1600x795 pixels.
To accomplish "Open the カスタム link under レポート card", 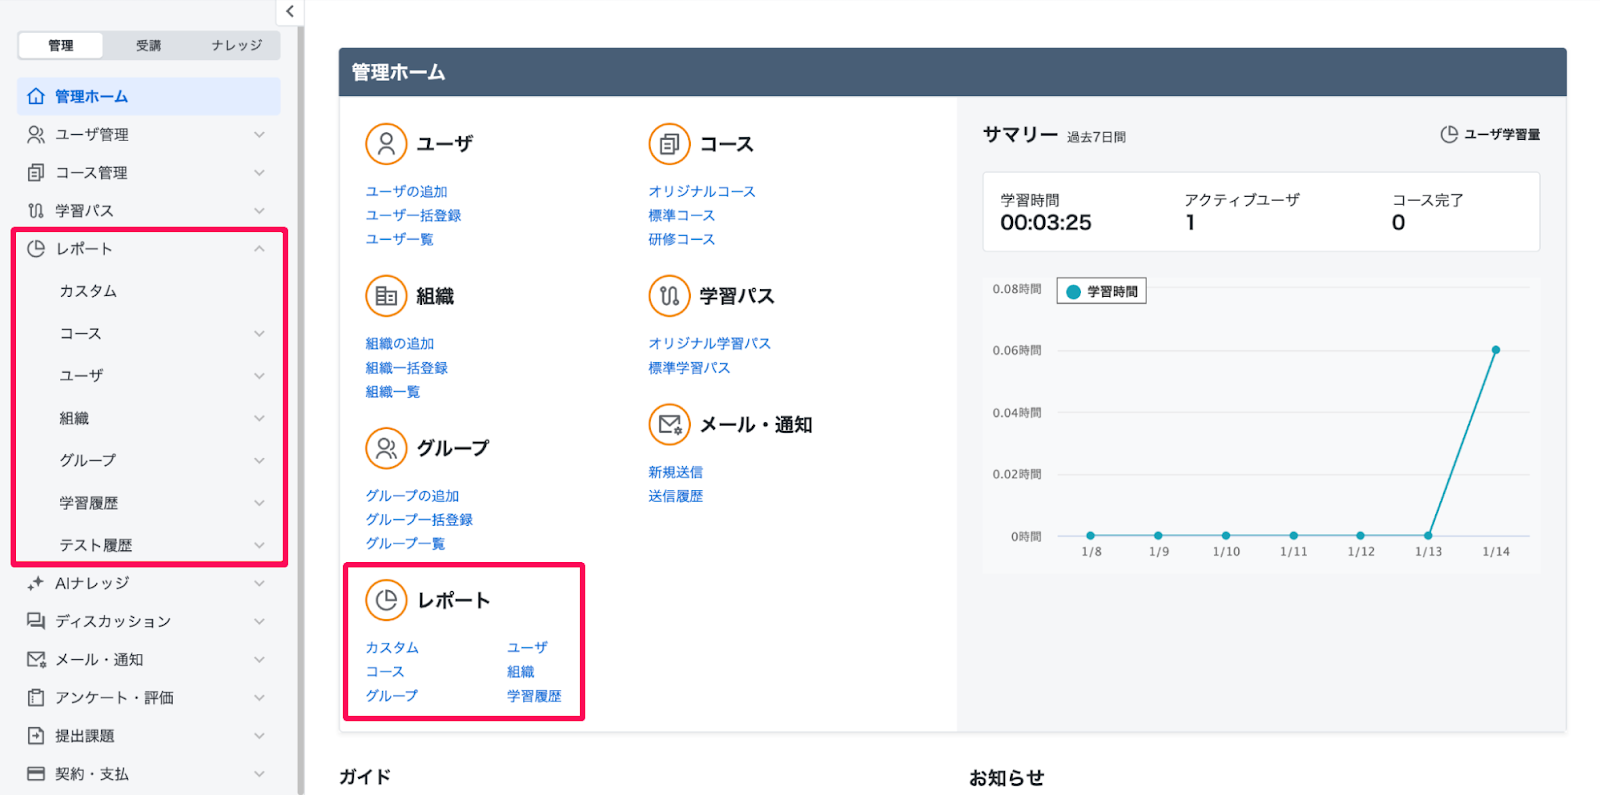I will click(x=392, y=647).
